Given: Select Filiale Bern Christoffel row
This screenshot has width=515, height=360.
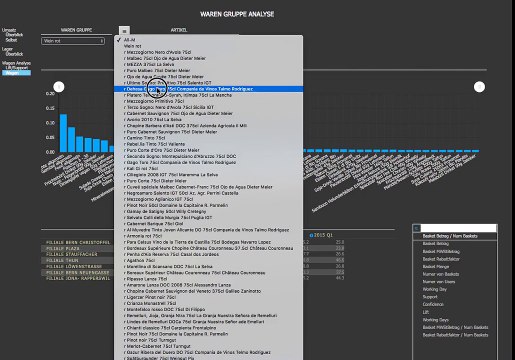Looking at the screenshot, I should (78, 242).
